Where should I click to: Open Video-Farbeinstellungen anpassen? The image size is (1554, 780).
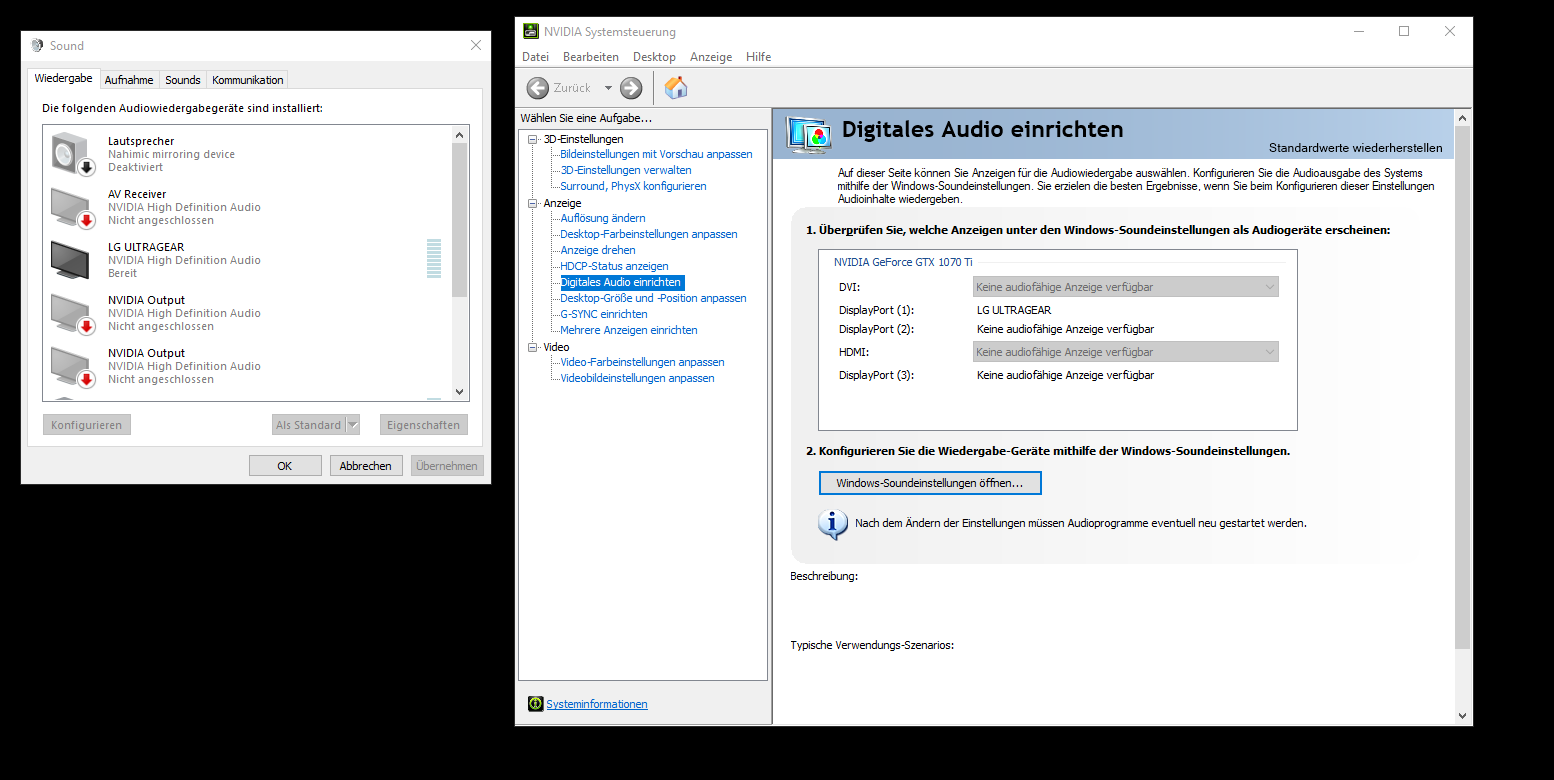[642, 362]
